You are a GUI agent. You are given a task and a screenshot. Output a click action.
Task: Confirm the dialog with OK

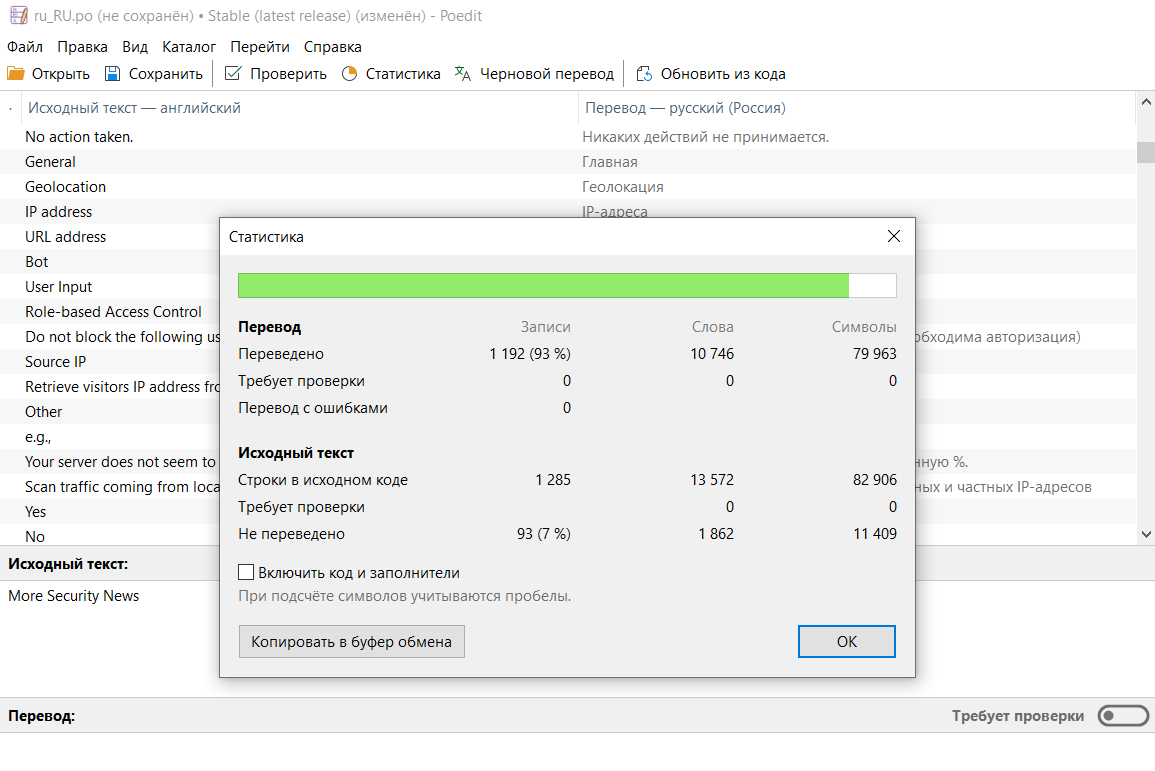(846, 641)
